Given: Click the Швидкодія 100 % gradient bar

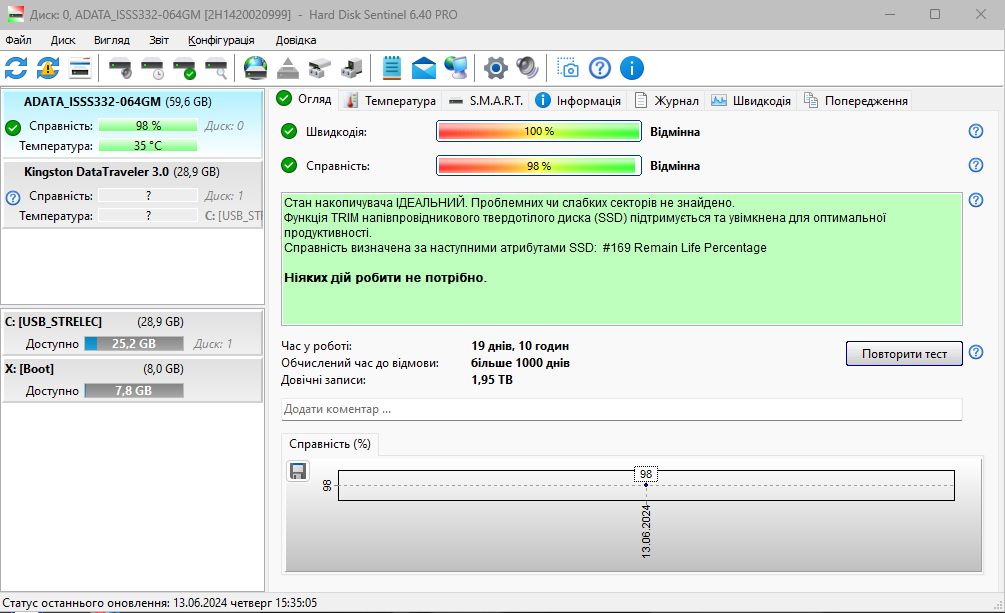Looking at the screenshot, I should click(x=538, y=131).
